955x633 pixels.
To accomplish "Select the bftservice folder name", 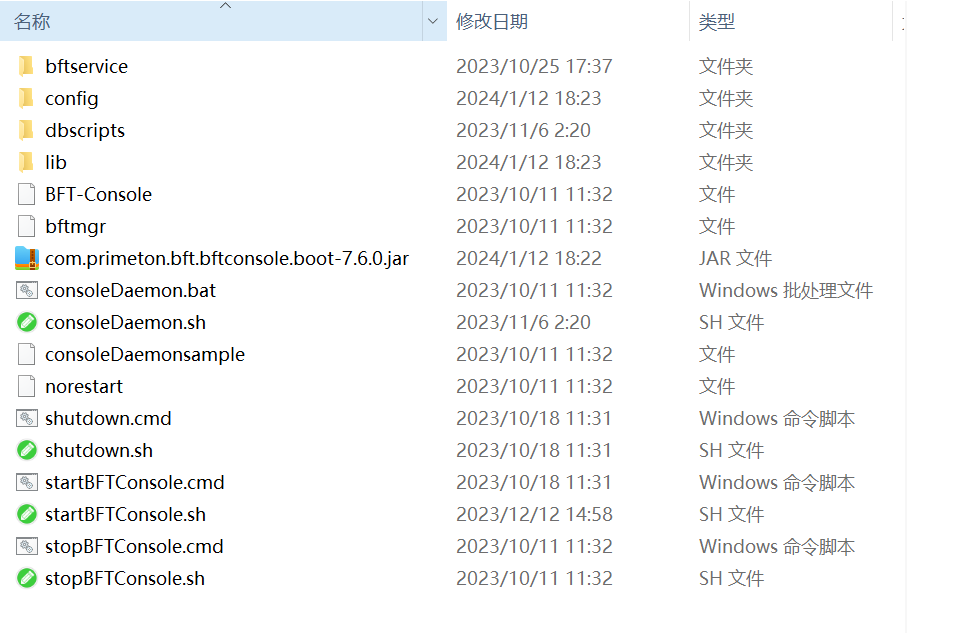I will coord(86,66).
